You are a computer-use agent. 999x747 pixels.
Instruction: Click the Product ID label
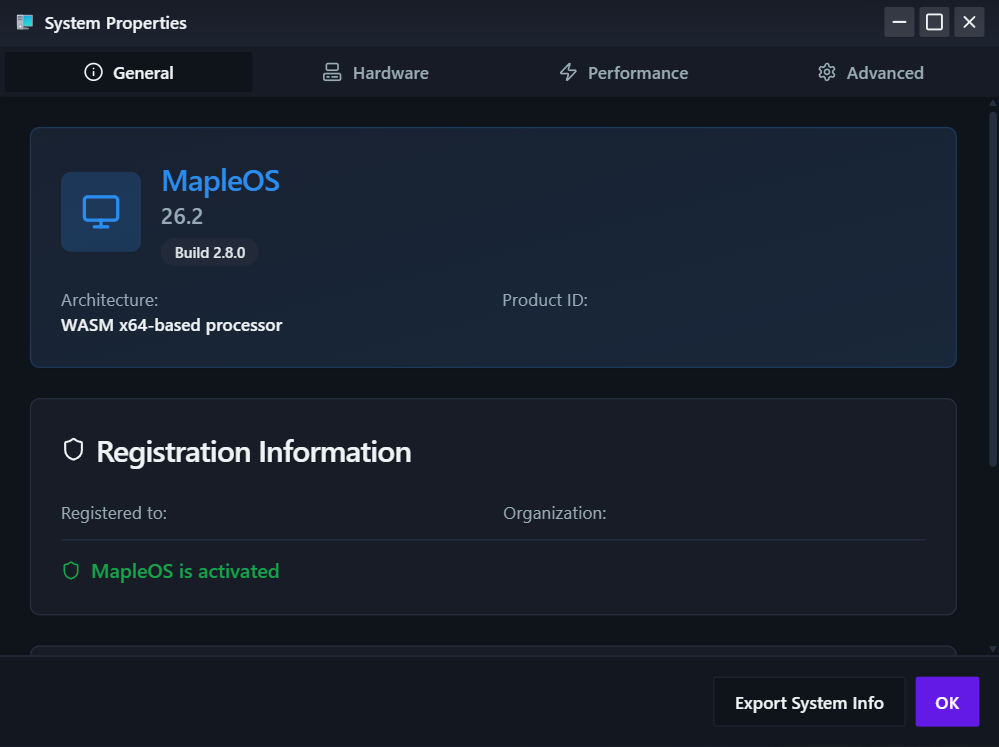(545, 300)
